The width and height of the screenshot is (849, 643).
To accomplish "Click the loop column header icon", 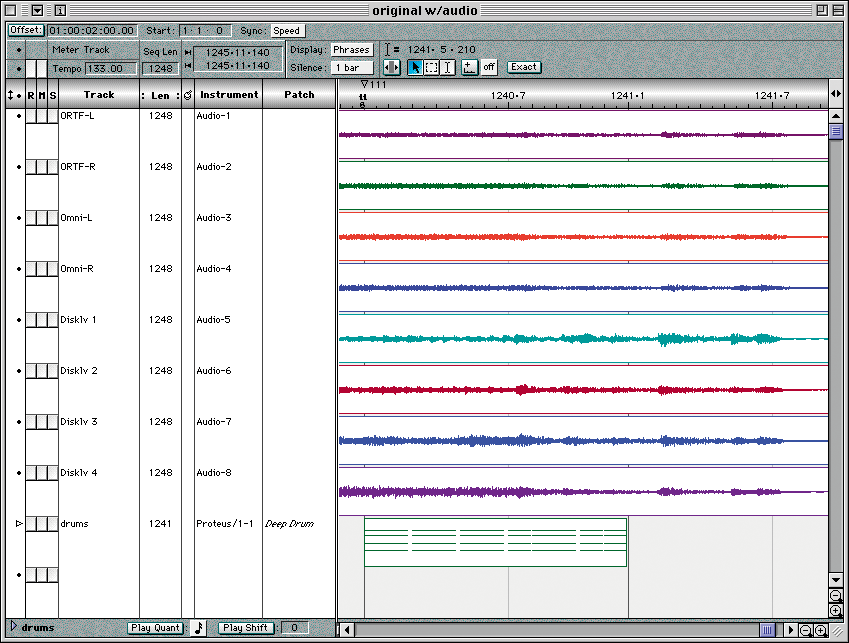I will (x=188, y=95).
